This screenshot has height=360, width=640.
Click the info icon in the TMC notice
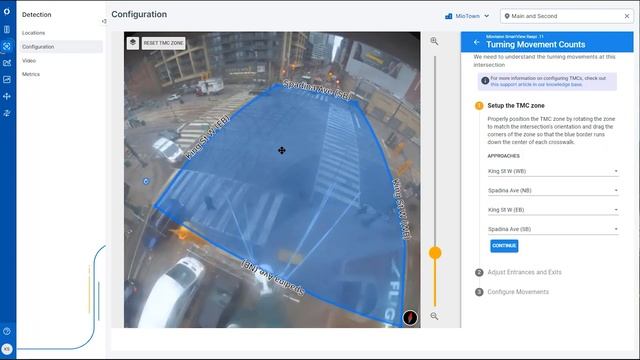point(485,81)
